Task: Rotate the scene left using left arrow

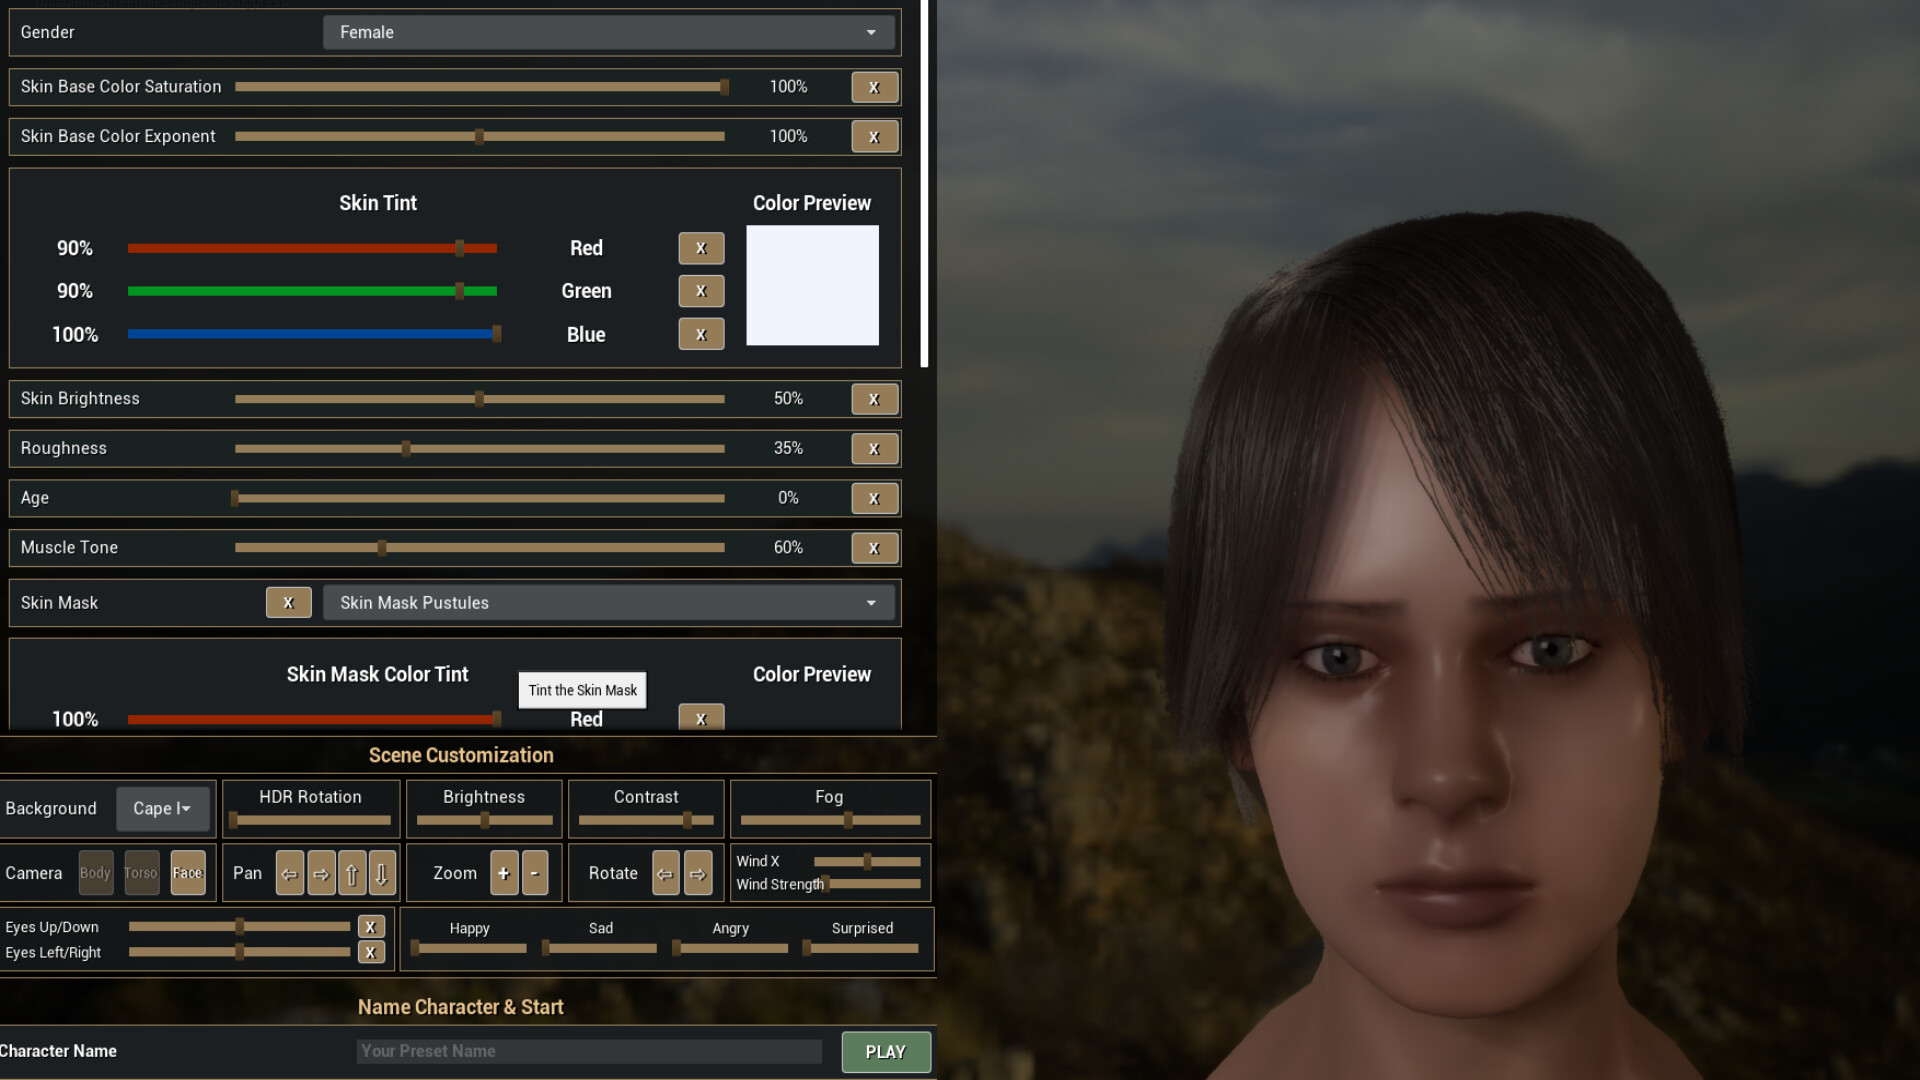Action: pos(665,873)
